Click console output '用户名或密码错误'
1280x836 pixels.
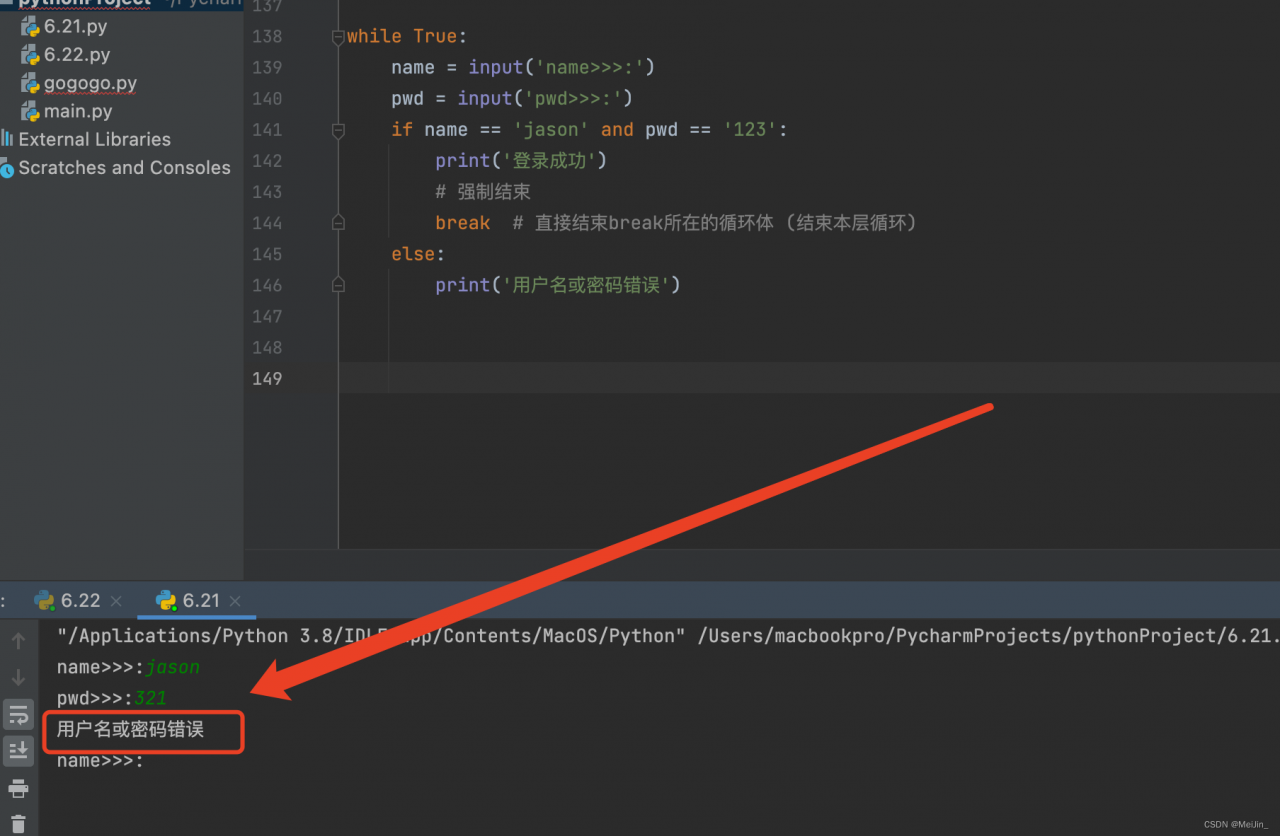click(131, 729)
